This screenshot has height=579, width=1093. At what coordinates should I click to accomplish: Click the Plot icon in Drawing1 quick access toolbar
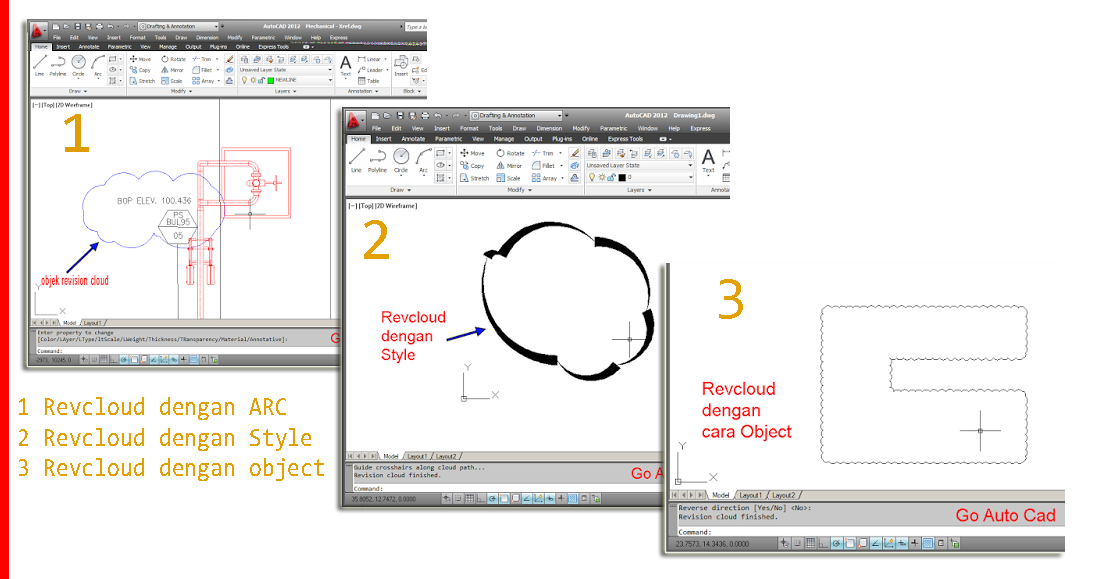(425, 116)
